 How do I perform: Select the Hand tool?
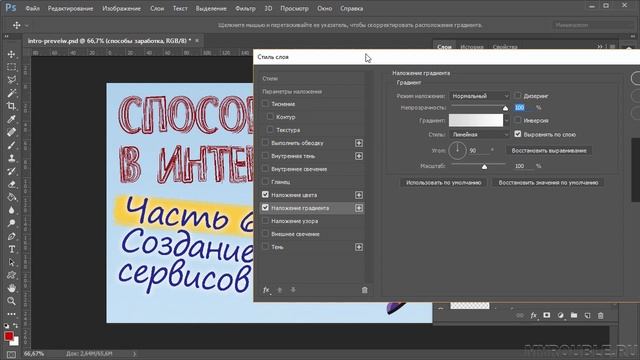click(x=11, y=288)
